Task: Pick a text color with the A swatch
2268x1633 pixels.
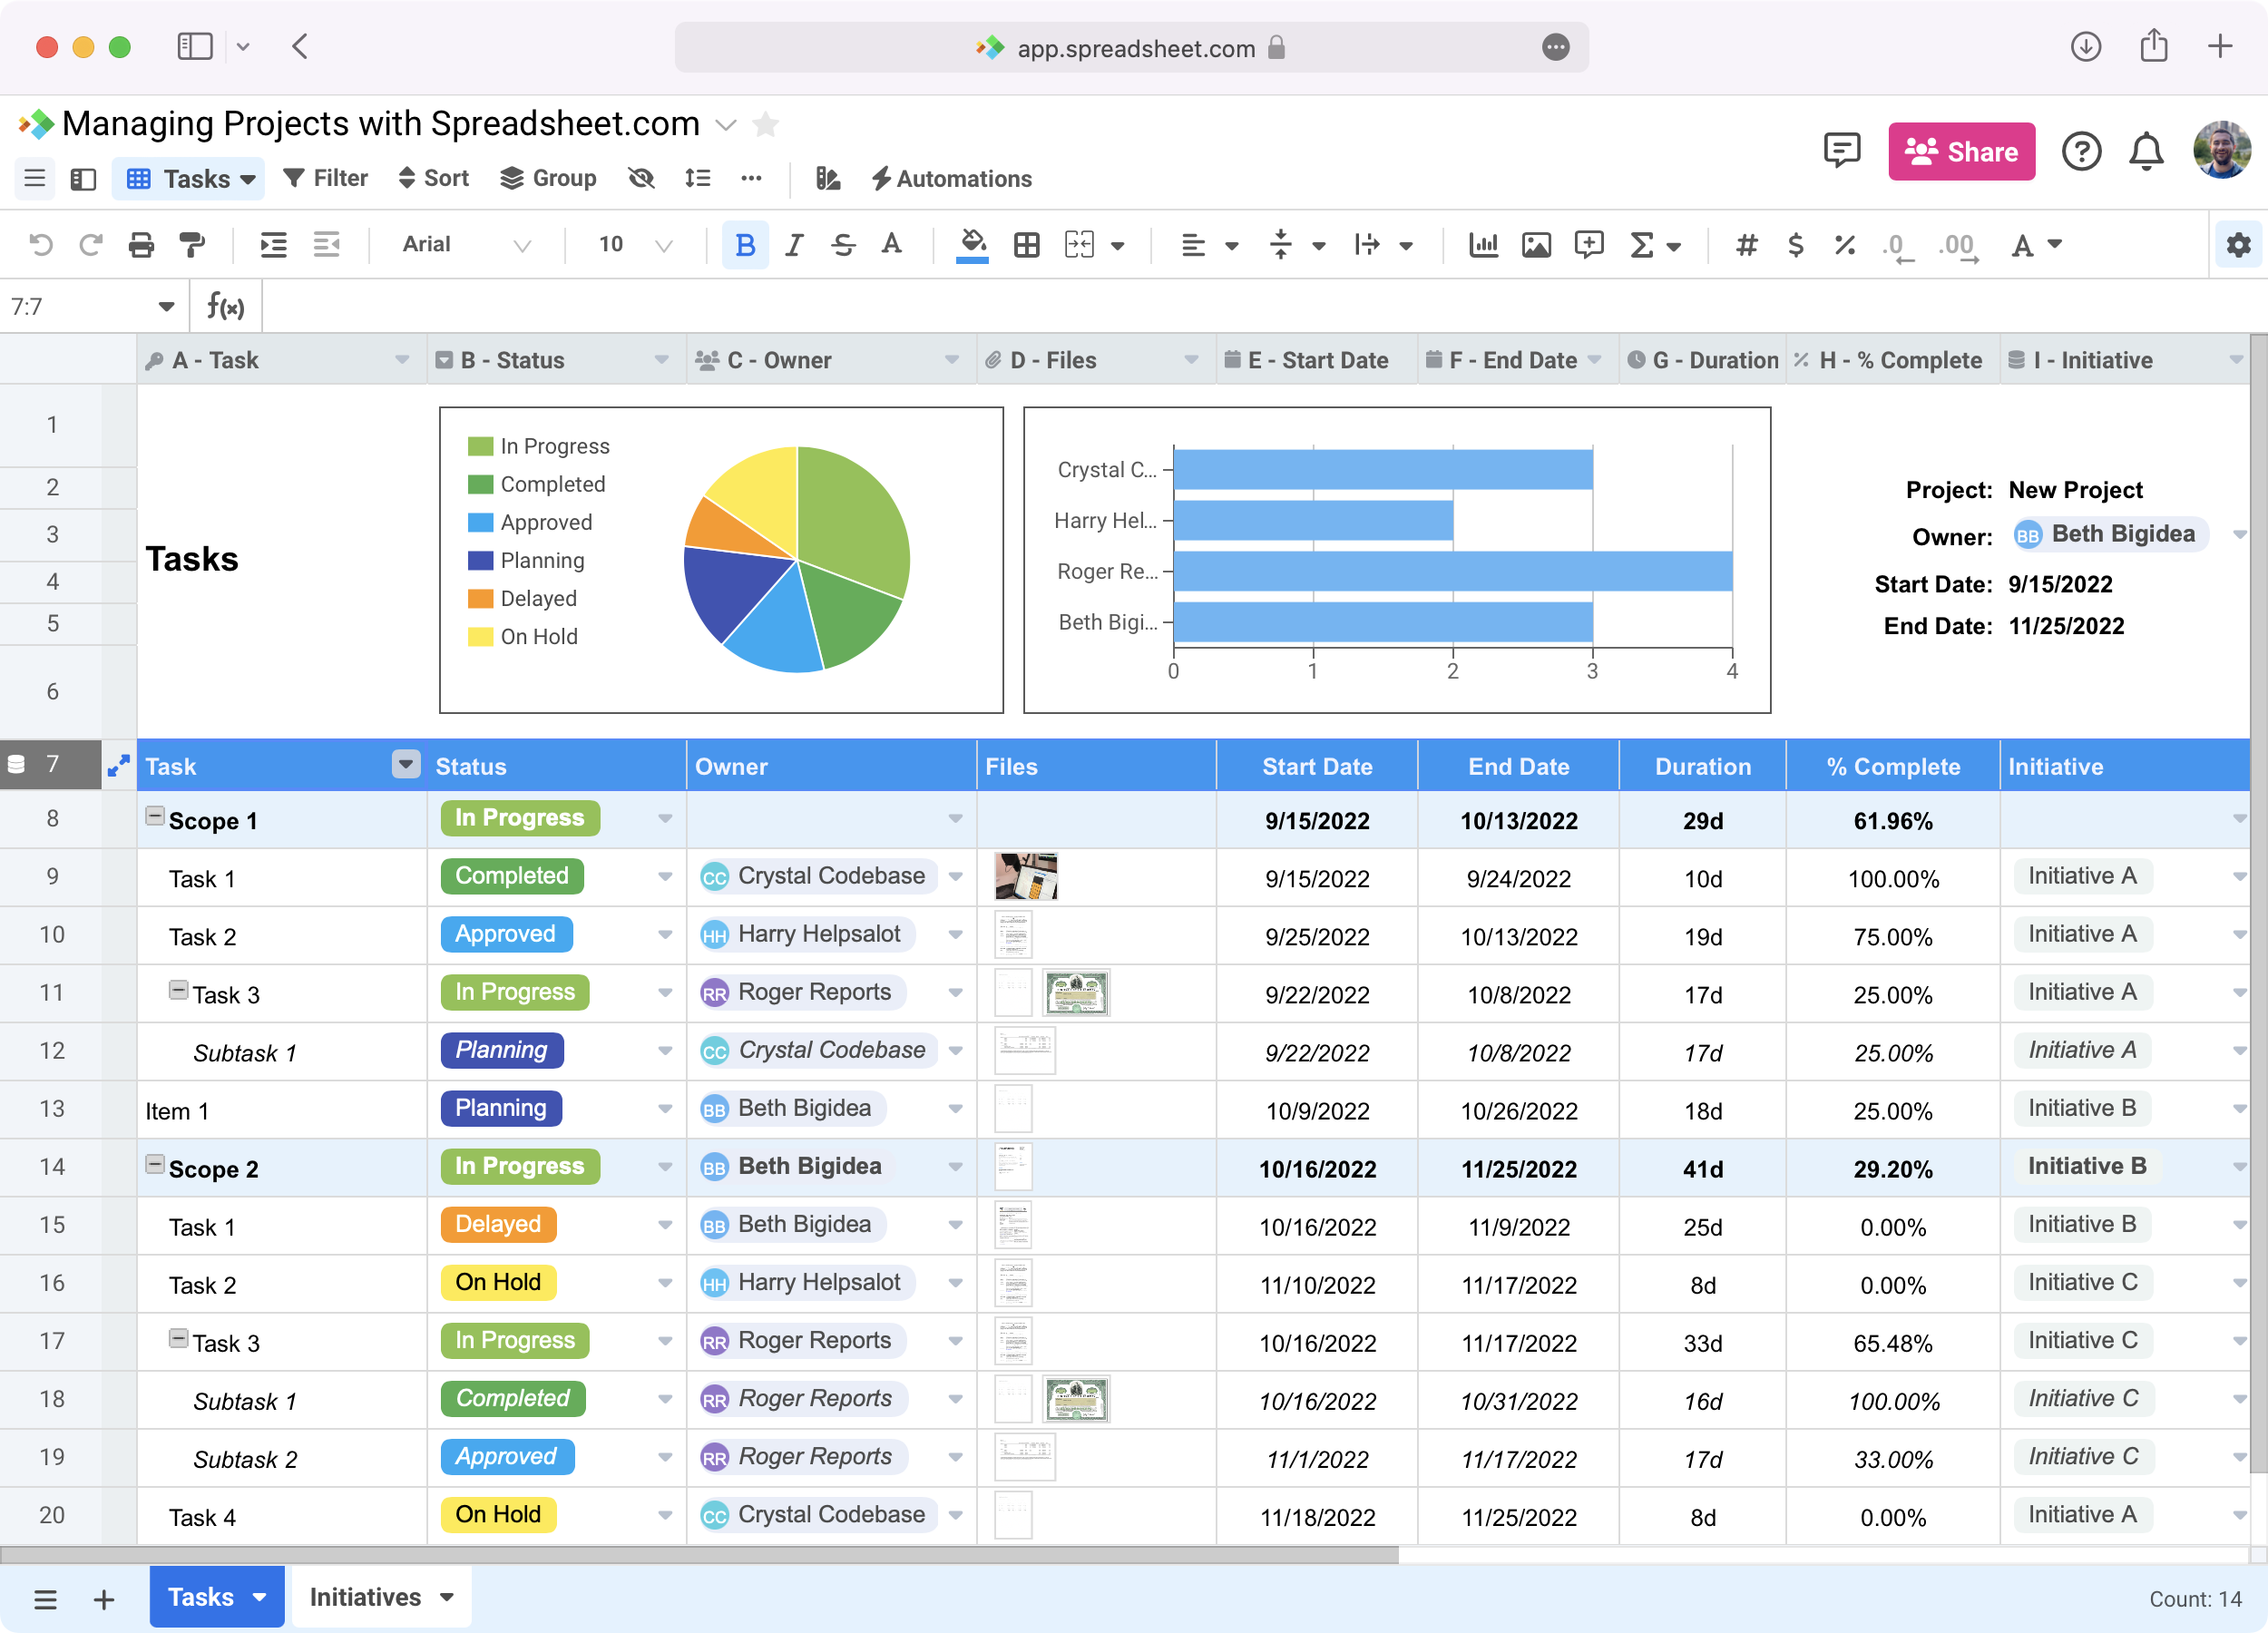Action: click(2024, 245)
